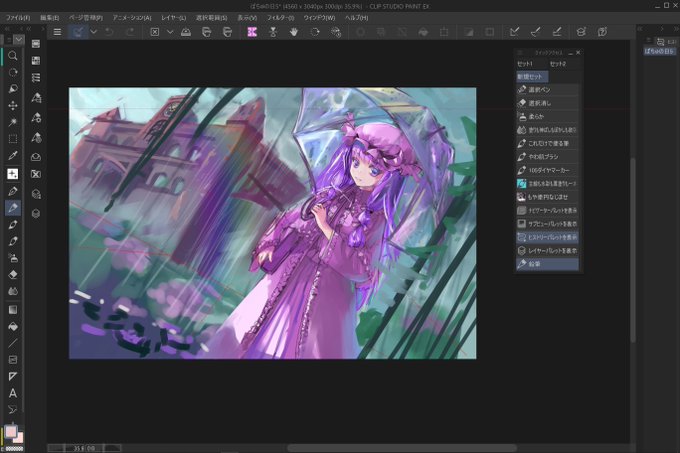Image resolution: width=680 pixels, height=453 pixels.
Task: Select the Auto select magic wand tool
Action: click(x=13, y=123)
